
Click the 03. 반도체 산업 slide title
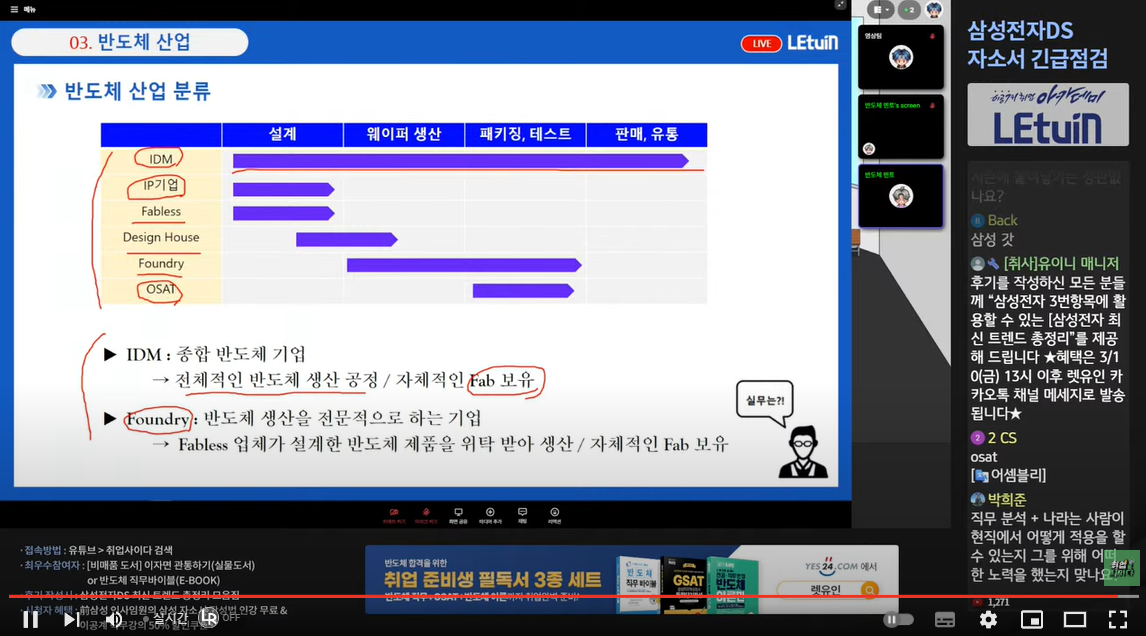point(129,42)
